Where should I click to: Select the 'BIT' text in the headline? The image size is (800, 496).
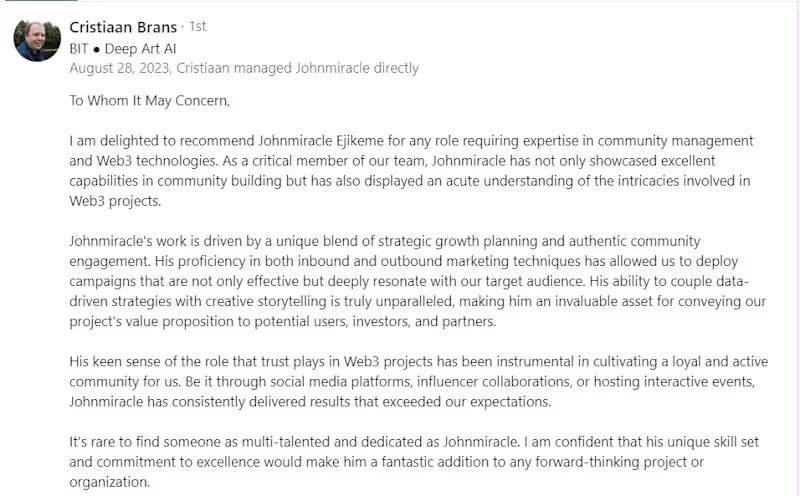[82, 48]
